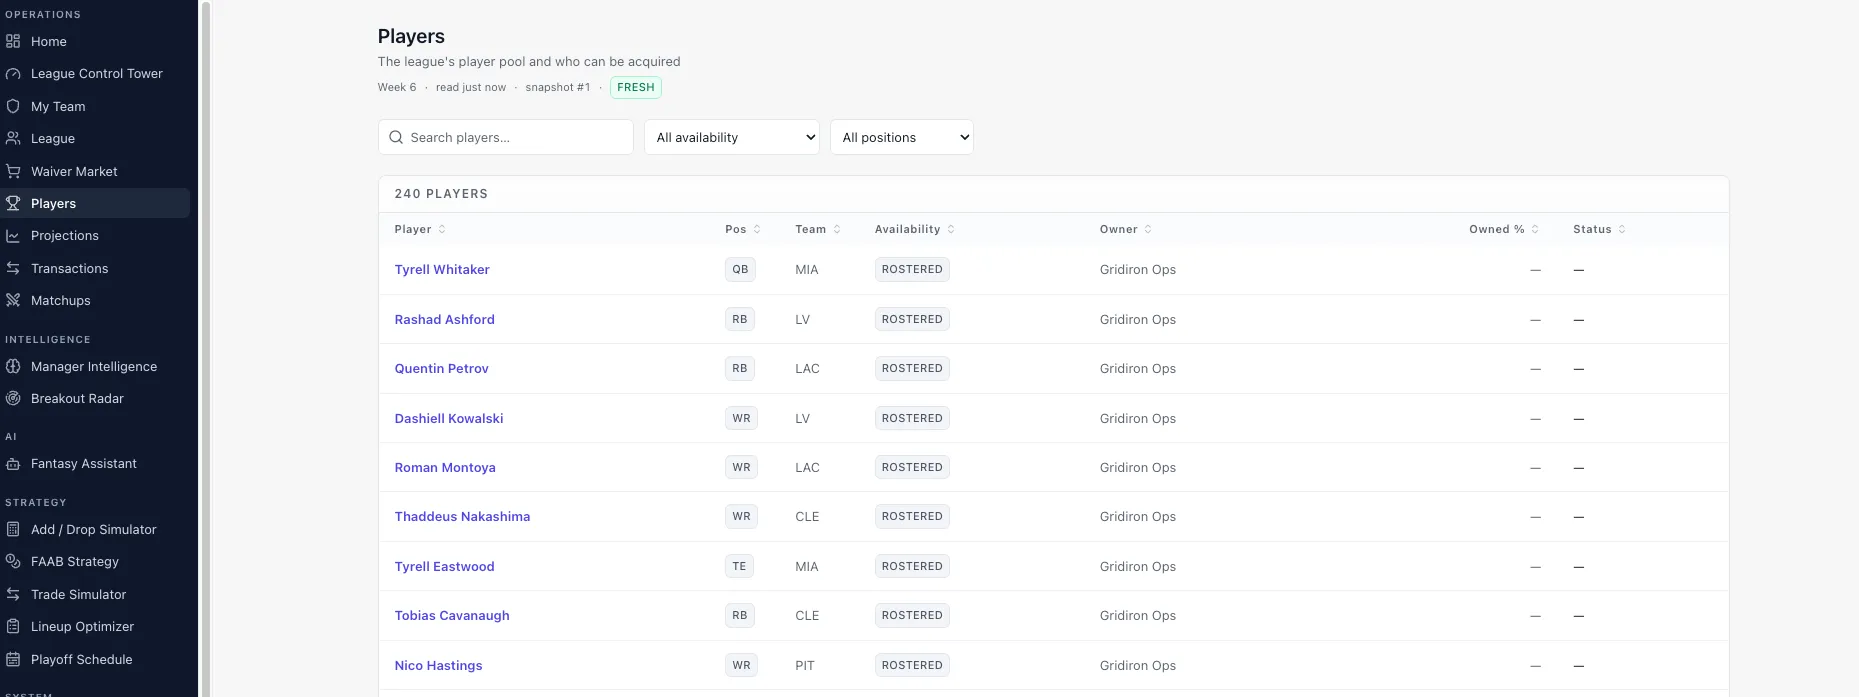
Task: Open League Control Tower page
Action: pos(95,74)
